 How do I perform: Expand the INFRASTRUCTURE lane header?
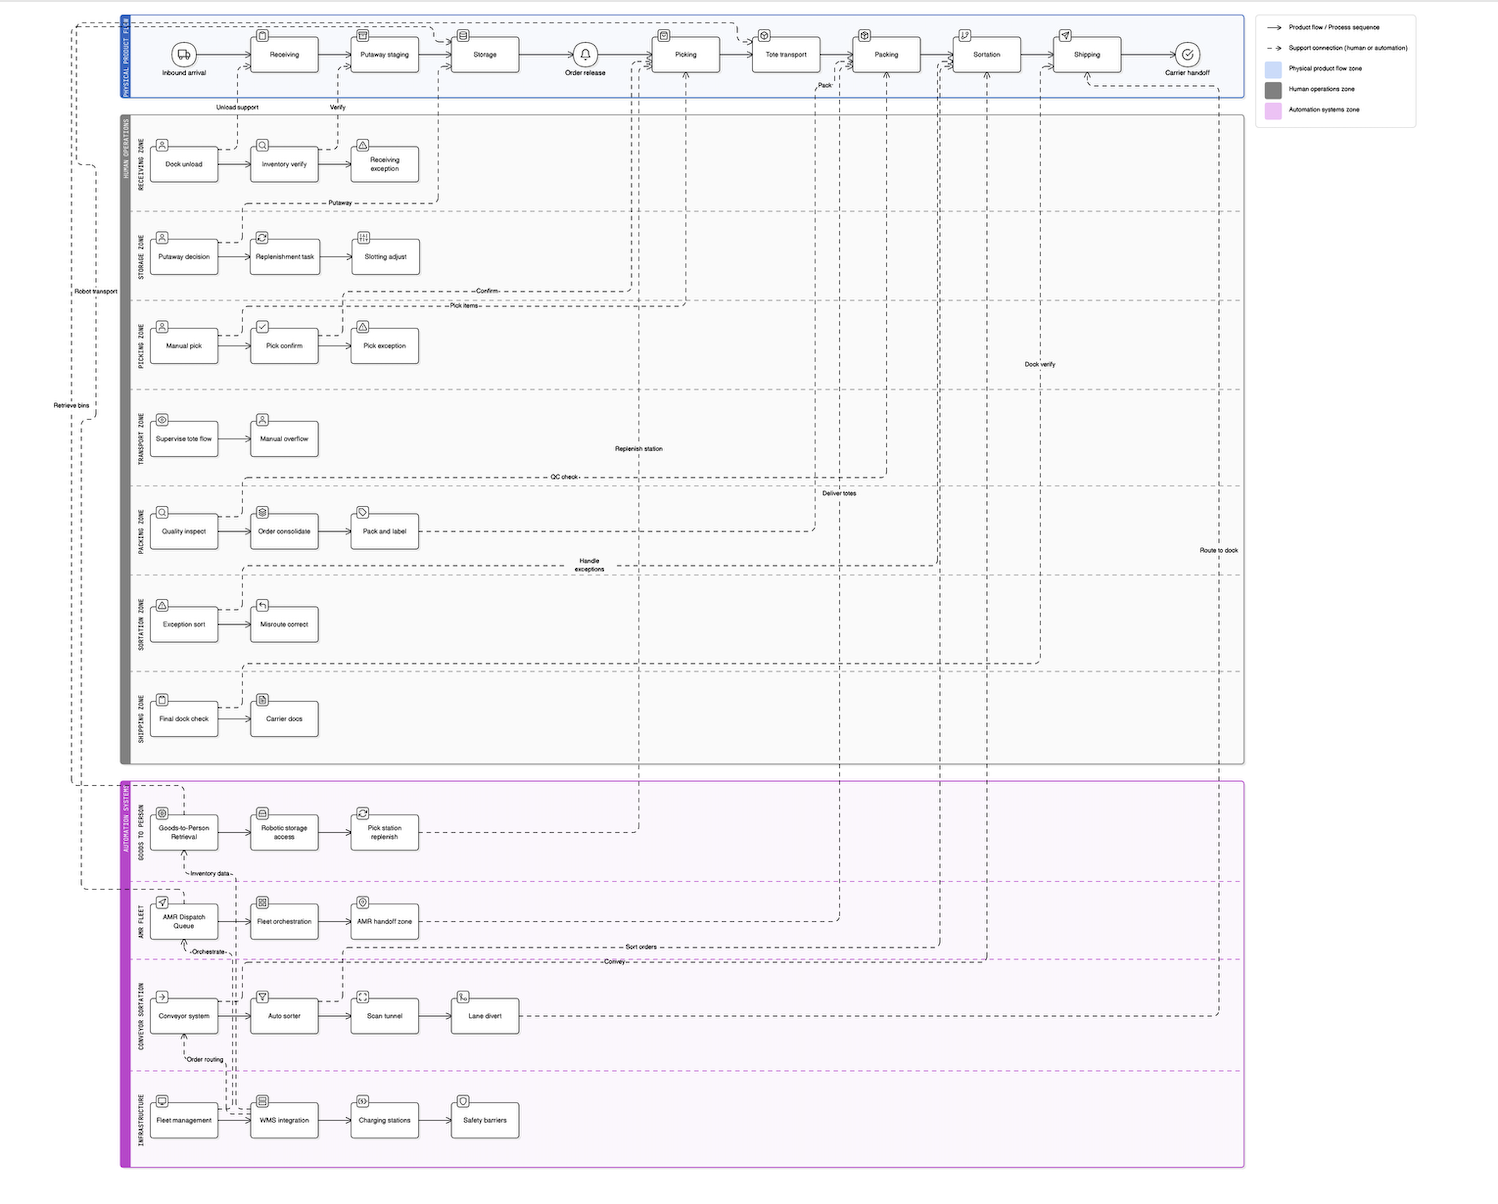[x=143, y=1118]
